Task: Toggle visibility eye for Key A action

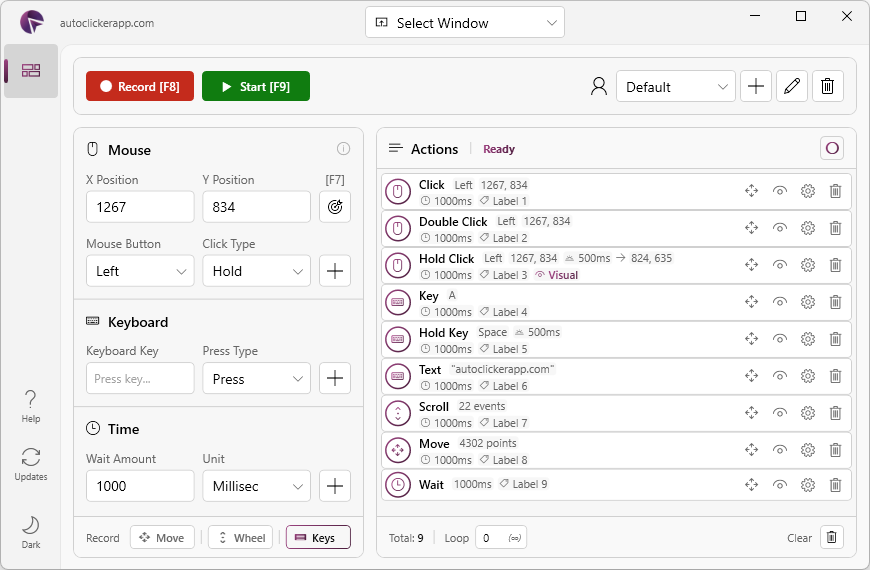Action: 780,302
